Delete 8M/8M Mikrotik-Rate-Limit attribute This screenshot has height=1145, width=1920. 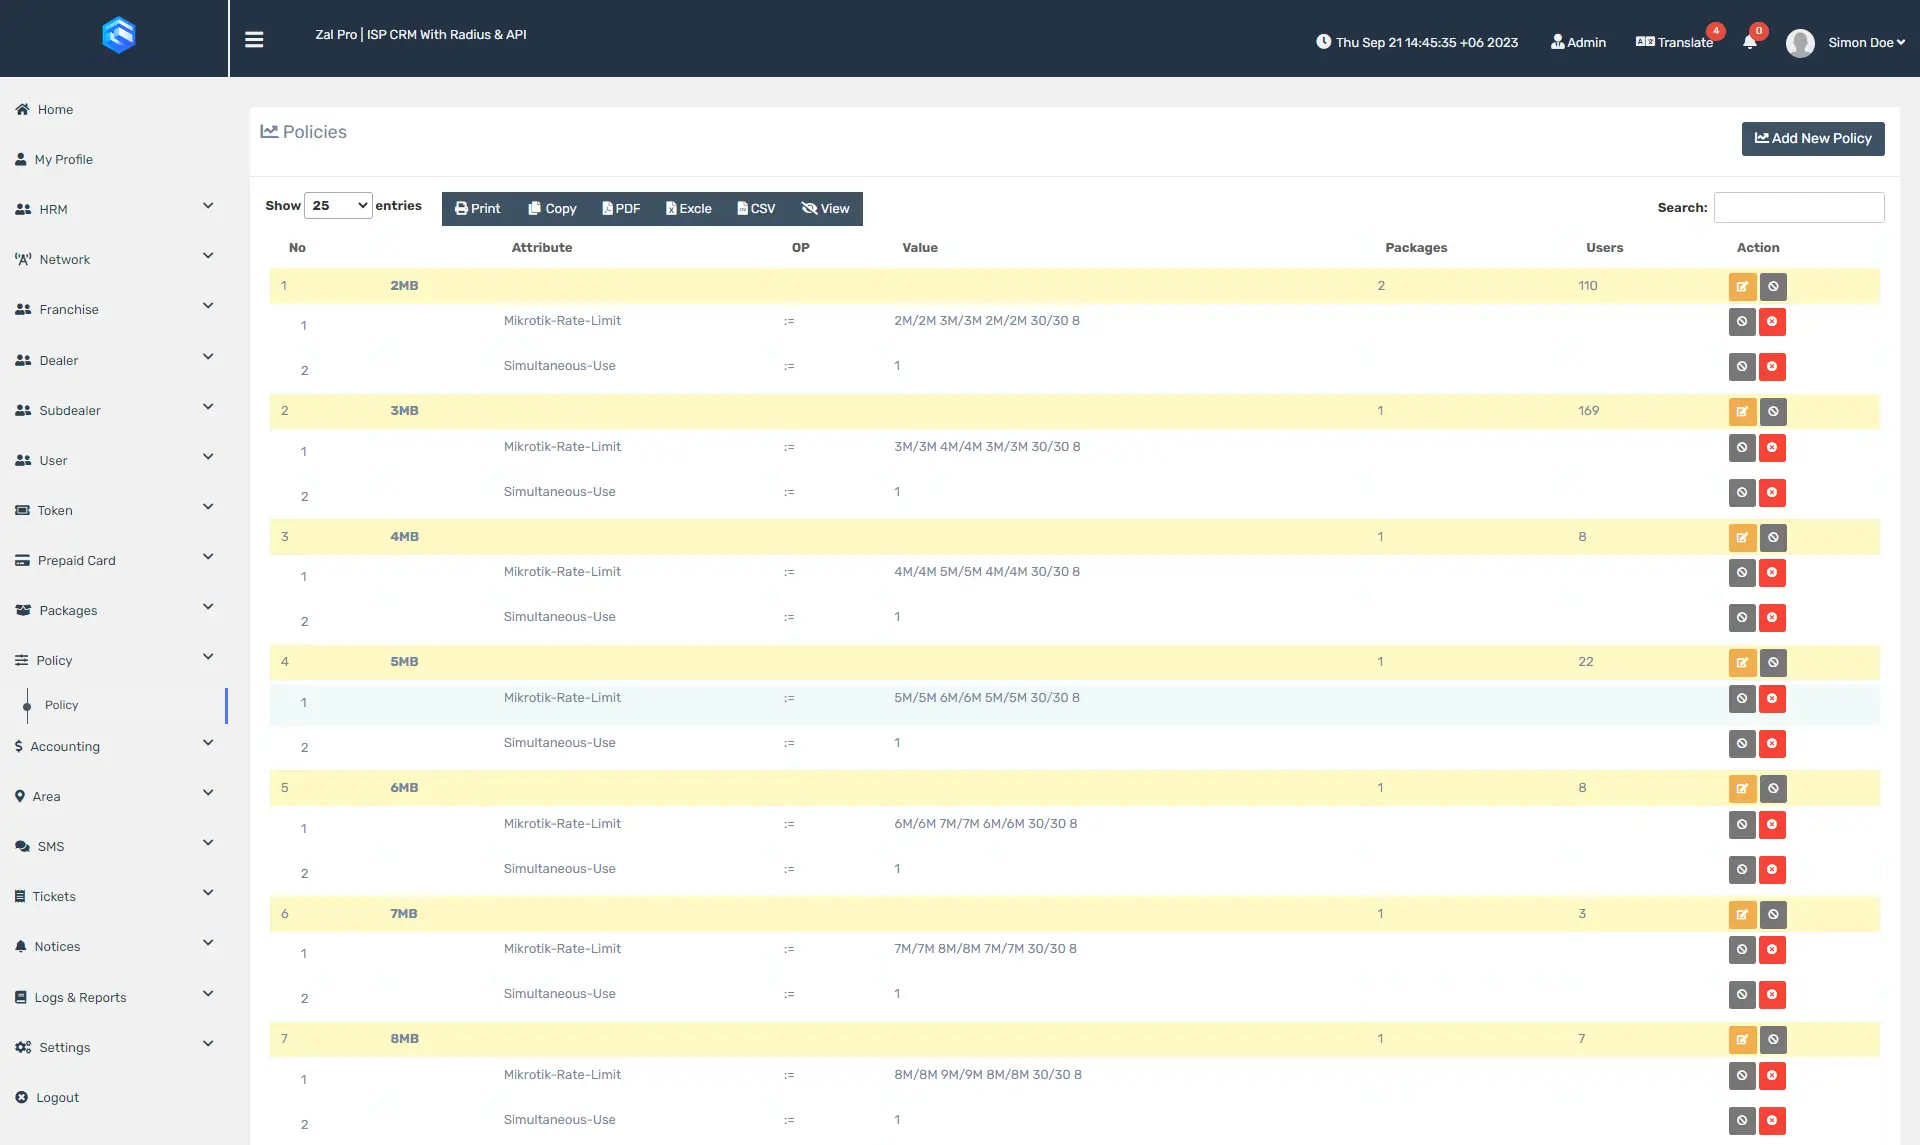pos(1772,1076)
